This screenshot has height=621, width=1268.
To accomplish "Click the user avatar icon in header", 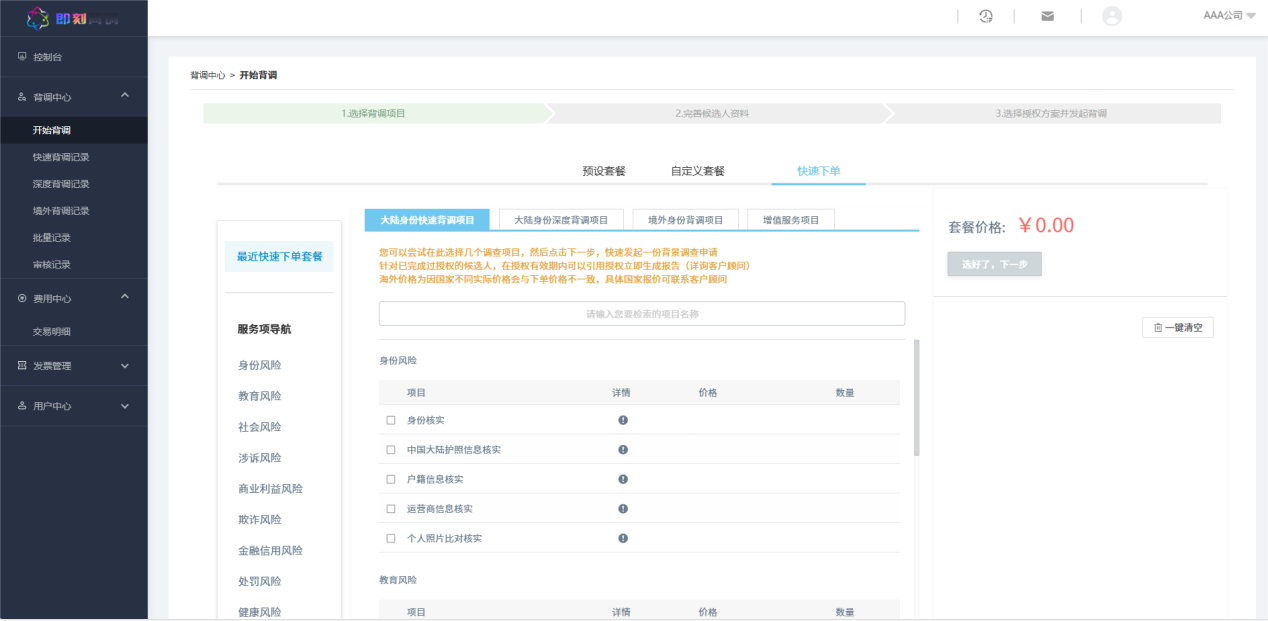I will (1111, 16).
